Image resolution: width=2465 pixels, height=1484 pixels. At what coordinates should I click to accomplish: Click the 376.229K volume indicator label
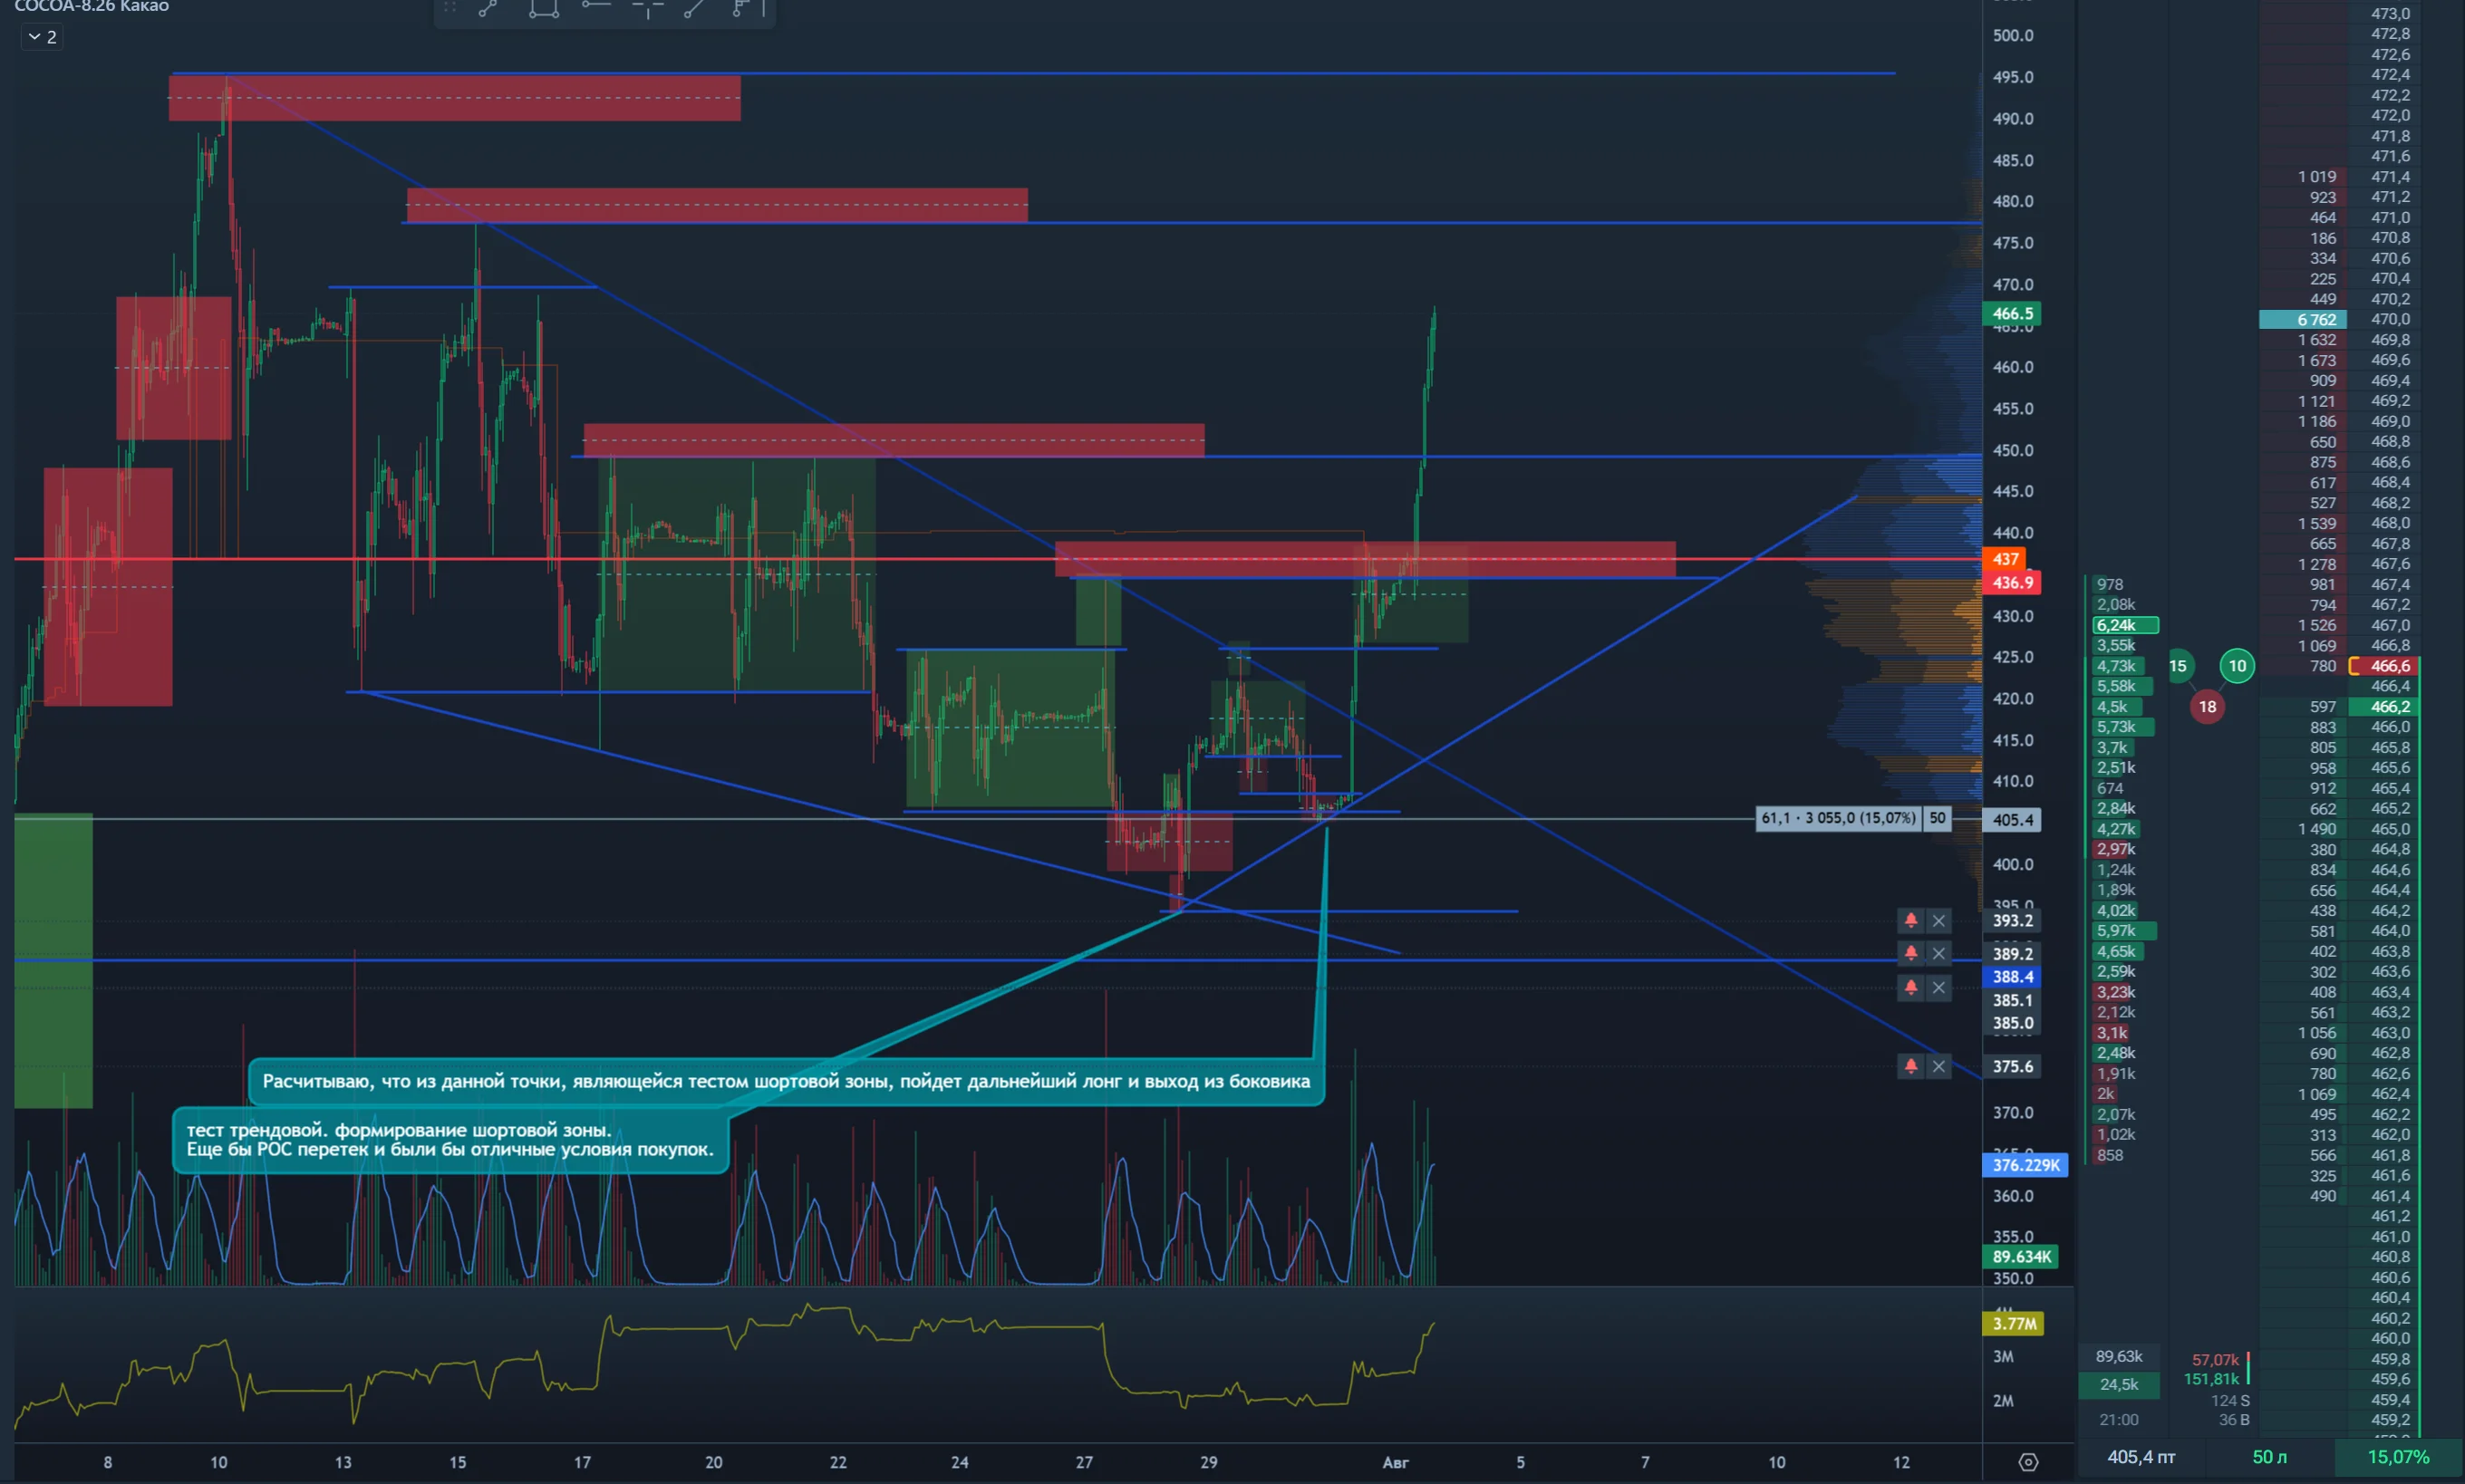[2025, 1165]
